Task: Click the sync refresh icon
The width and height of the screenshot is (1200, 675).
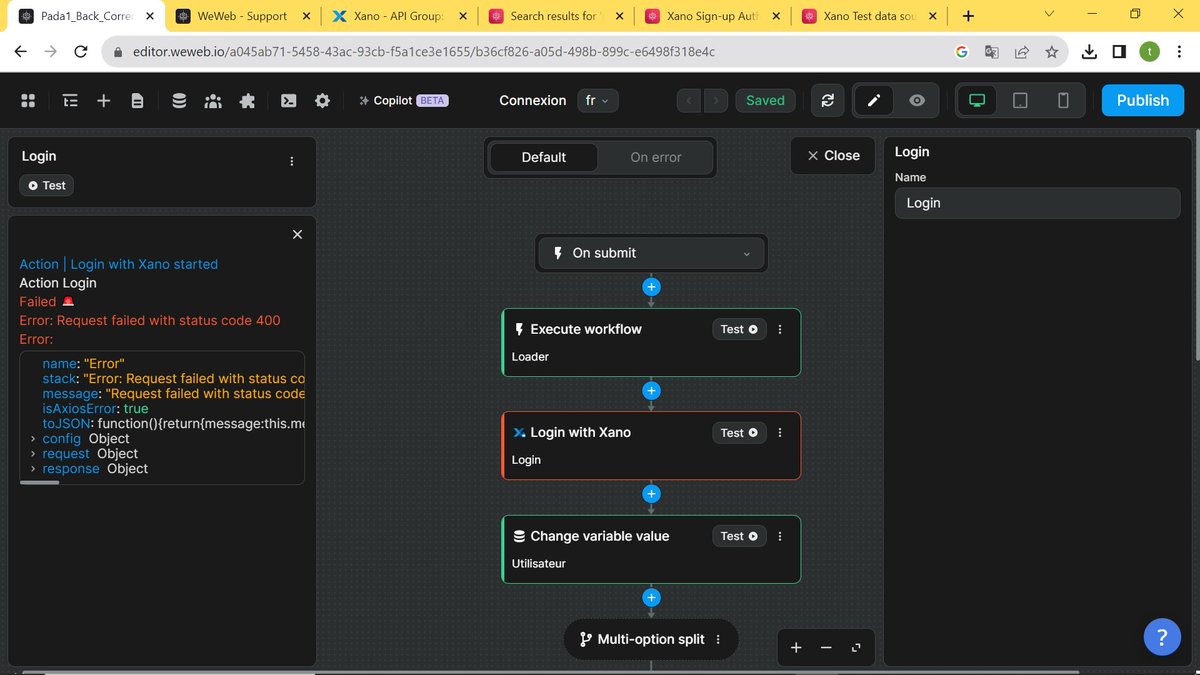Action: point(828,100)
